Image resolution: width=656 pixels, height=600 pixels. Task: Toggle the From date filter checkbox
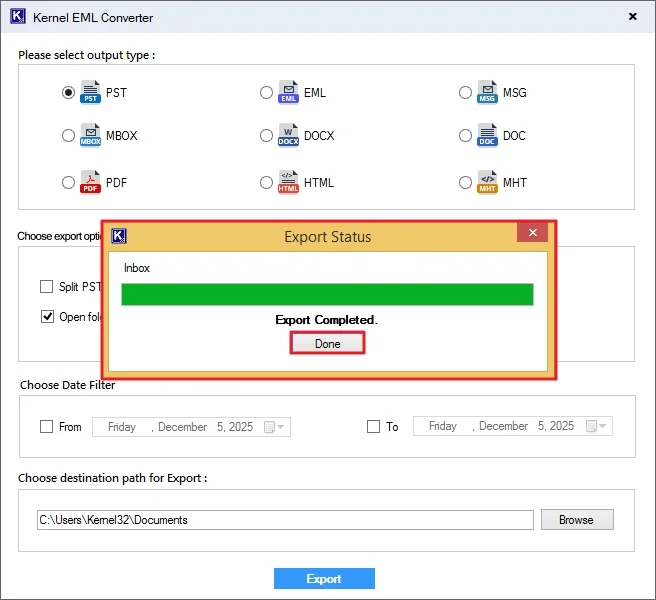[x=47, y=427]
